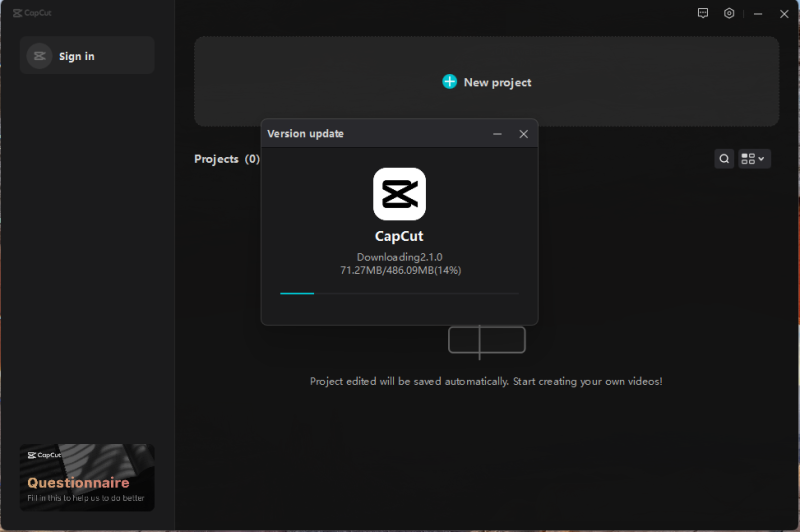Click the Downloading2.1.0 status text

399,257
